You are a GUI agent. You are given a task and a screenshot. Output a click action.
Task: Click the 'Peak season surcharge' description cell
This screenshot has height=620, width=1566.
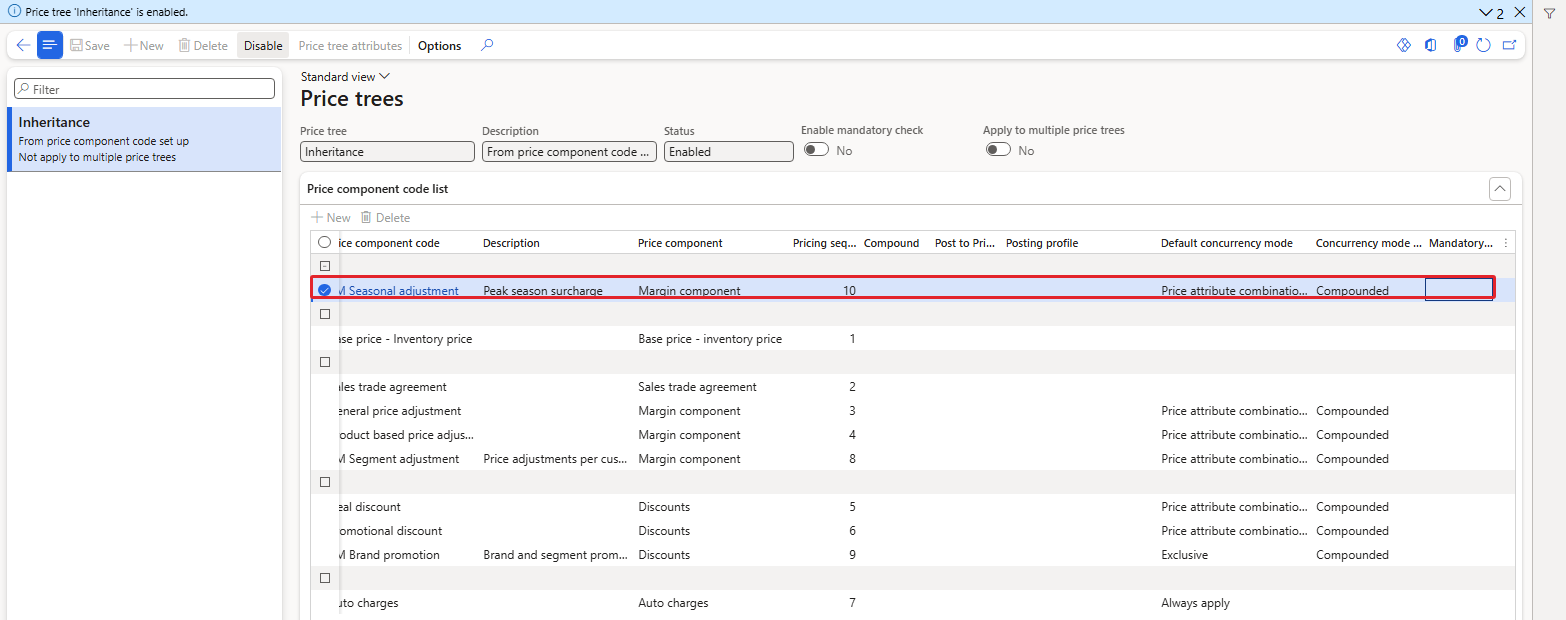point(543,291)
